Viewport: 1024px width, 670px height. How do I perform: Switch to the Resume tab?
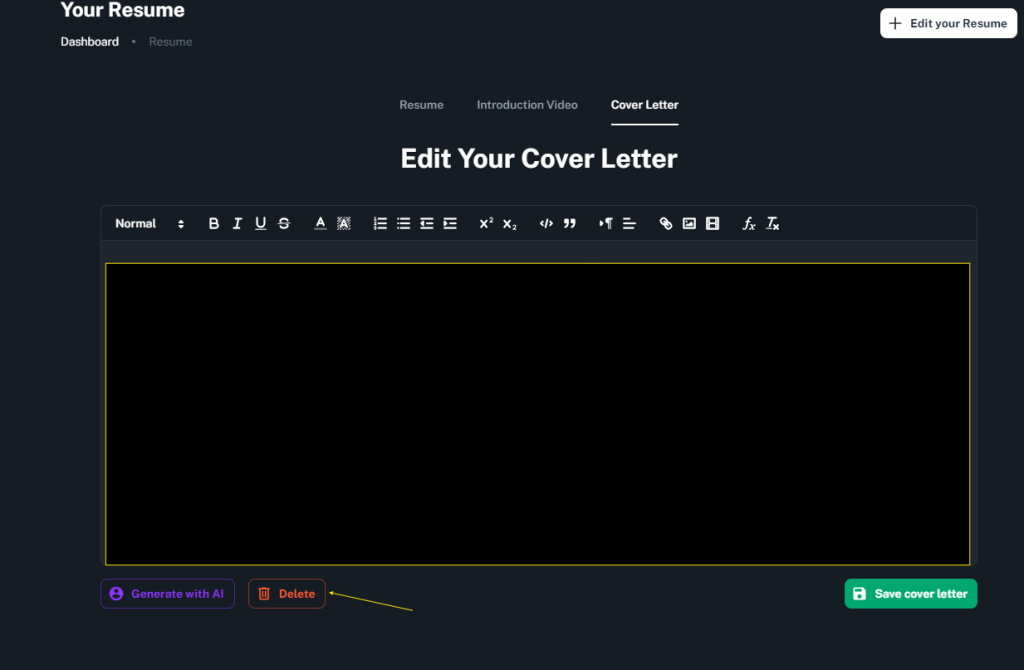tap(421, 104)
